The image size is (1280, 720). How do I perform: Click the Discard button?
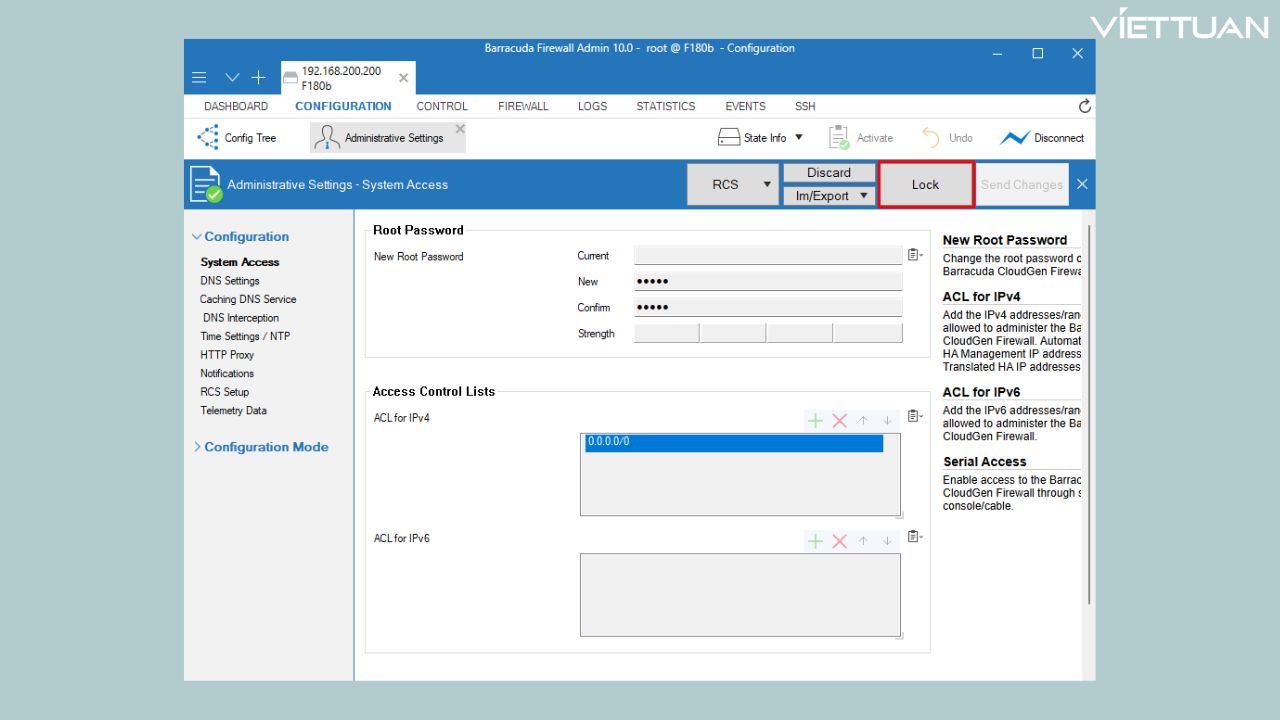(x=828, y=173)
